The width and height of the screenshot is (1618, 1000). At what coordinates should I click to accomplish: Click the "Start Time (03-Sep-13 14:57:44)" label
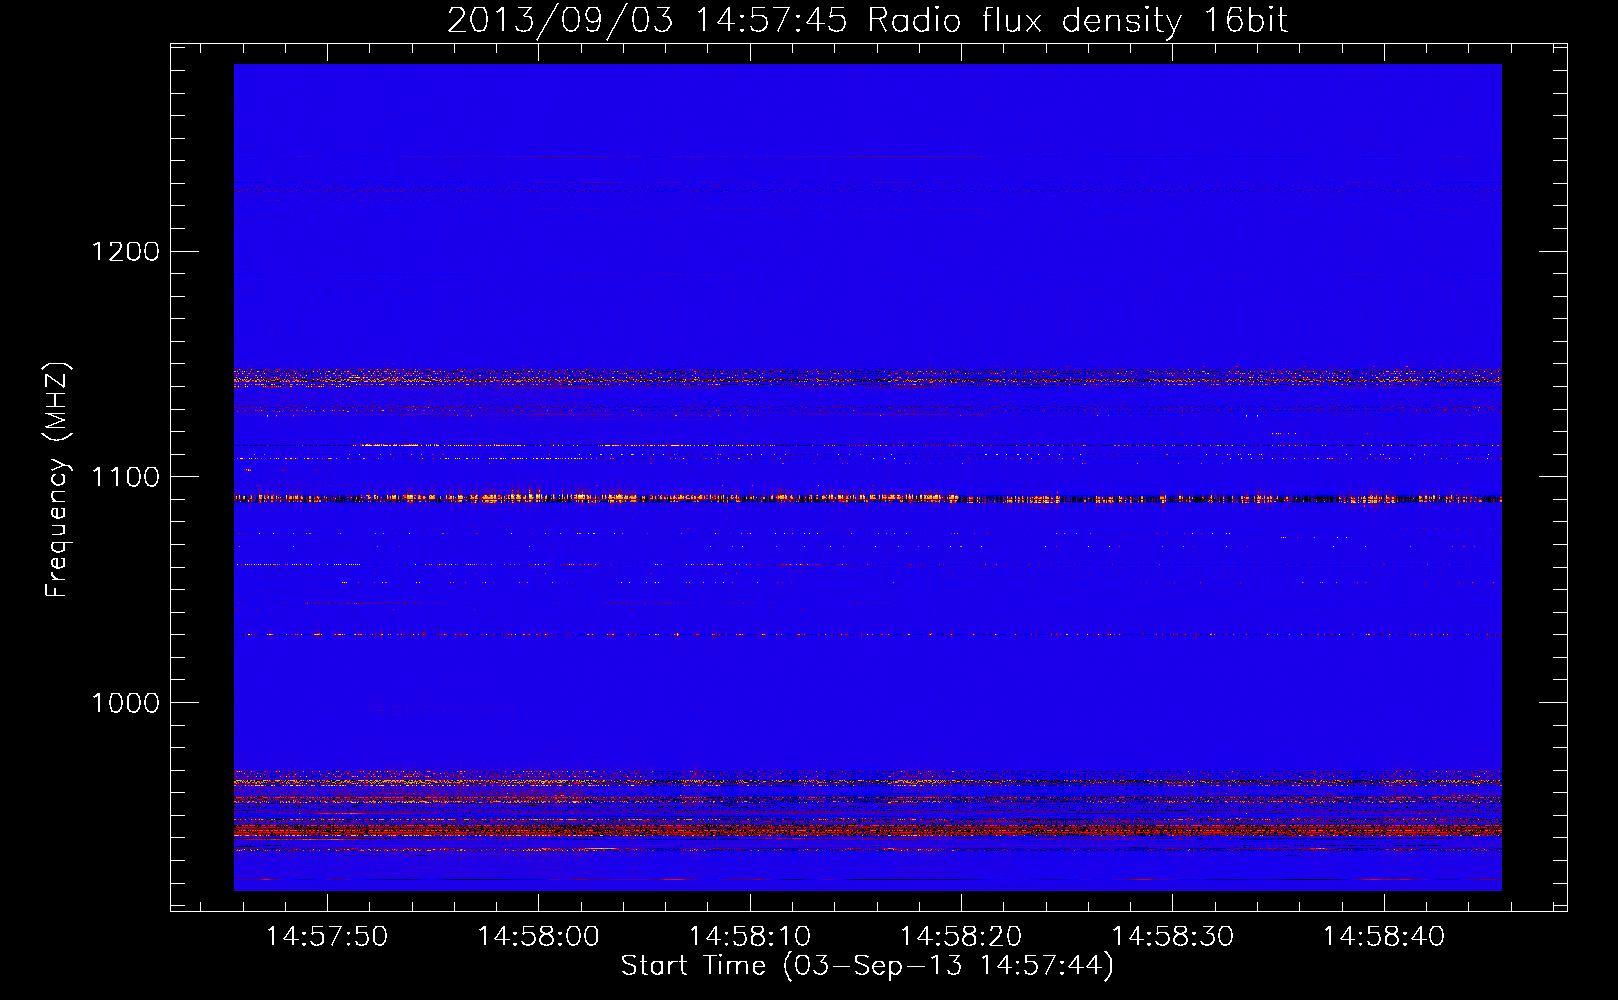point(867,966)
